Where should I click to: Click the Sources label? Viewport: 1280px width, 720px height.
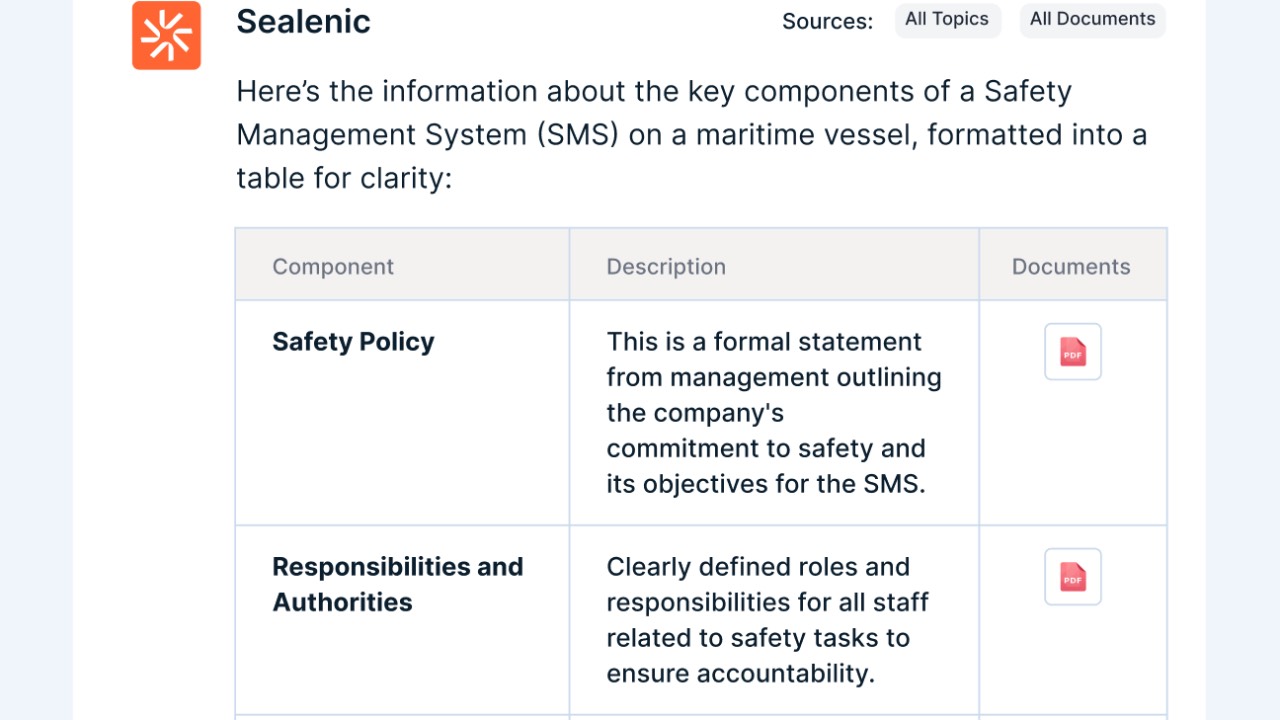point(827,21)
